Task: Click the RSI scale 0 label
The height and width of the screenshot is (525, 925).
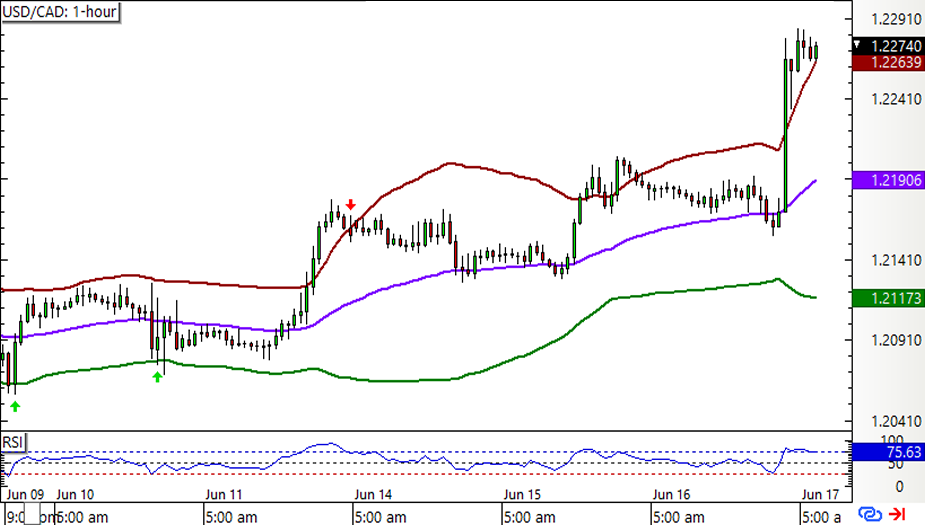Action: pyautogui.click(x=899, y=487)
